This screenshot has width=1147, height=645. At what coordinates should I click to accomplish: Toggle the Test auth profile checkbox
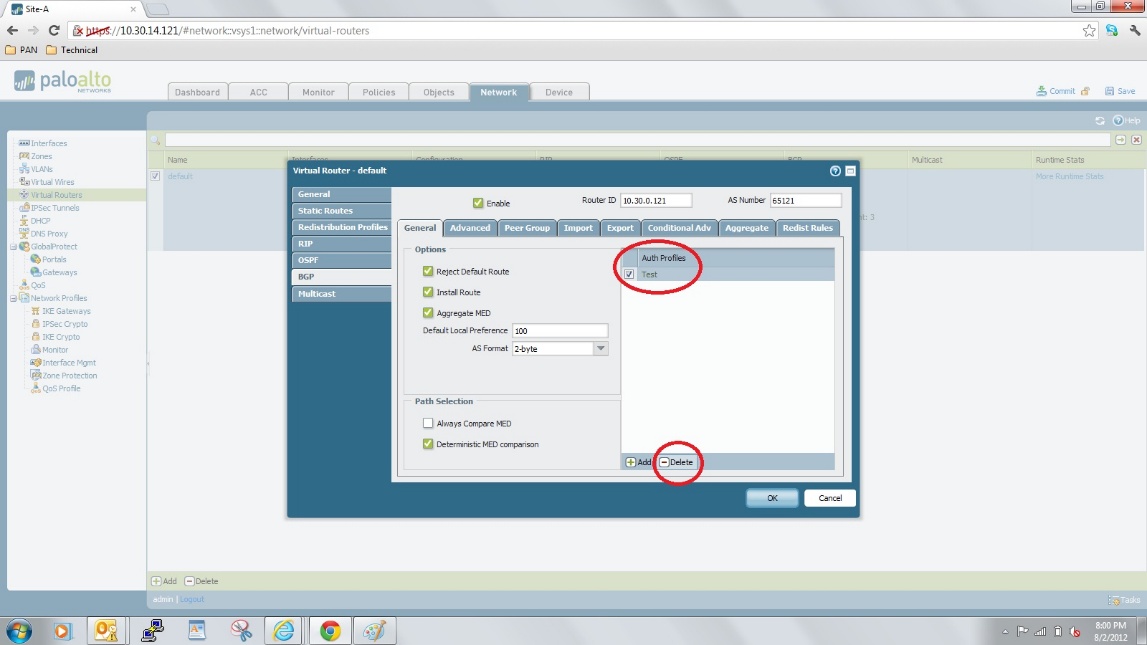629,274
